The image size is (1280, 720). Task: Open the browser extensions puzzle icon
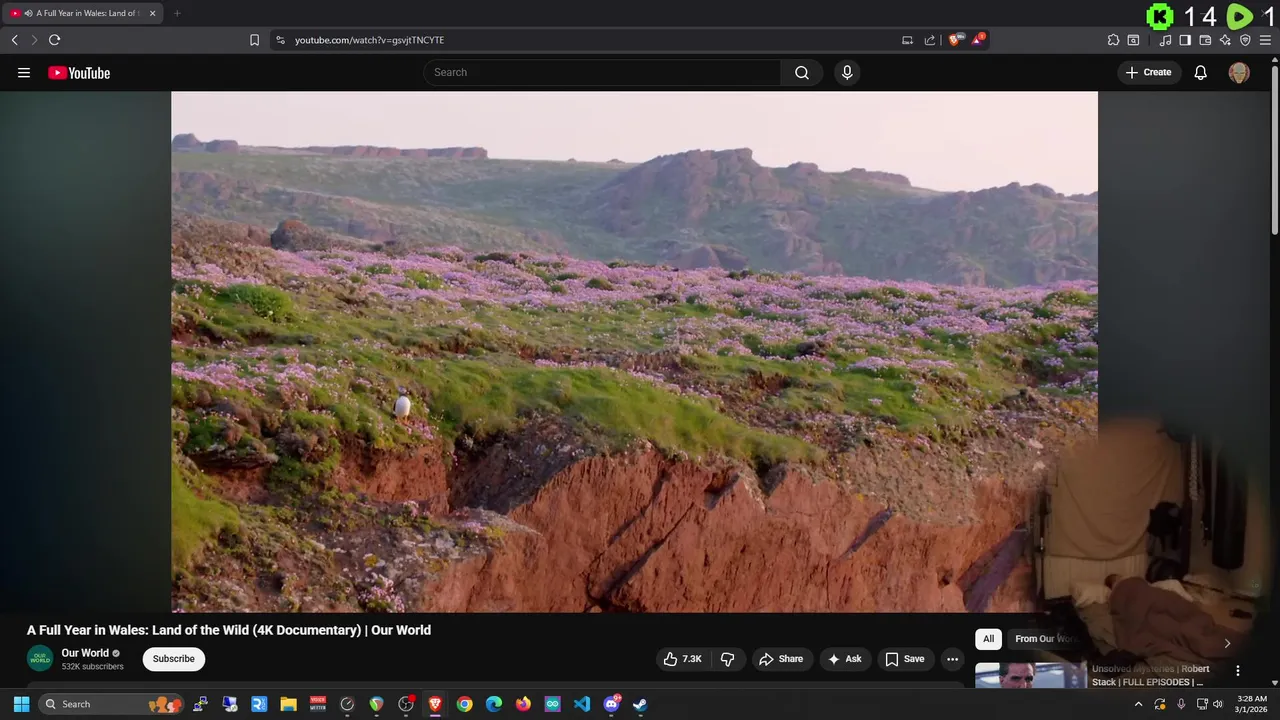pyautogui.click(x=1113, y=40)
